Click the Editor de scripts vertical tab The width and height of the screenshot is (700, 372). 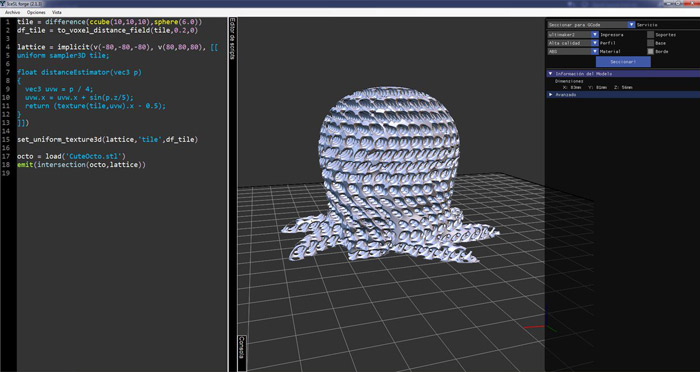(232, 38)
